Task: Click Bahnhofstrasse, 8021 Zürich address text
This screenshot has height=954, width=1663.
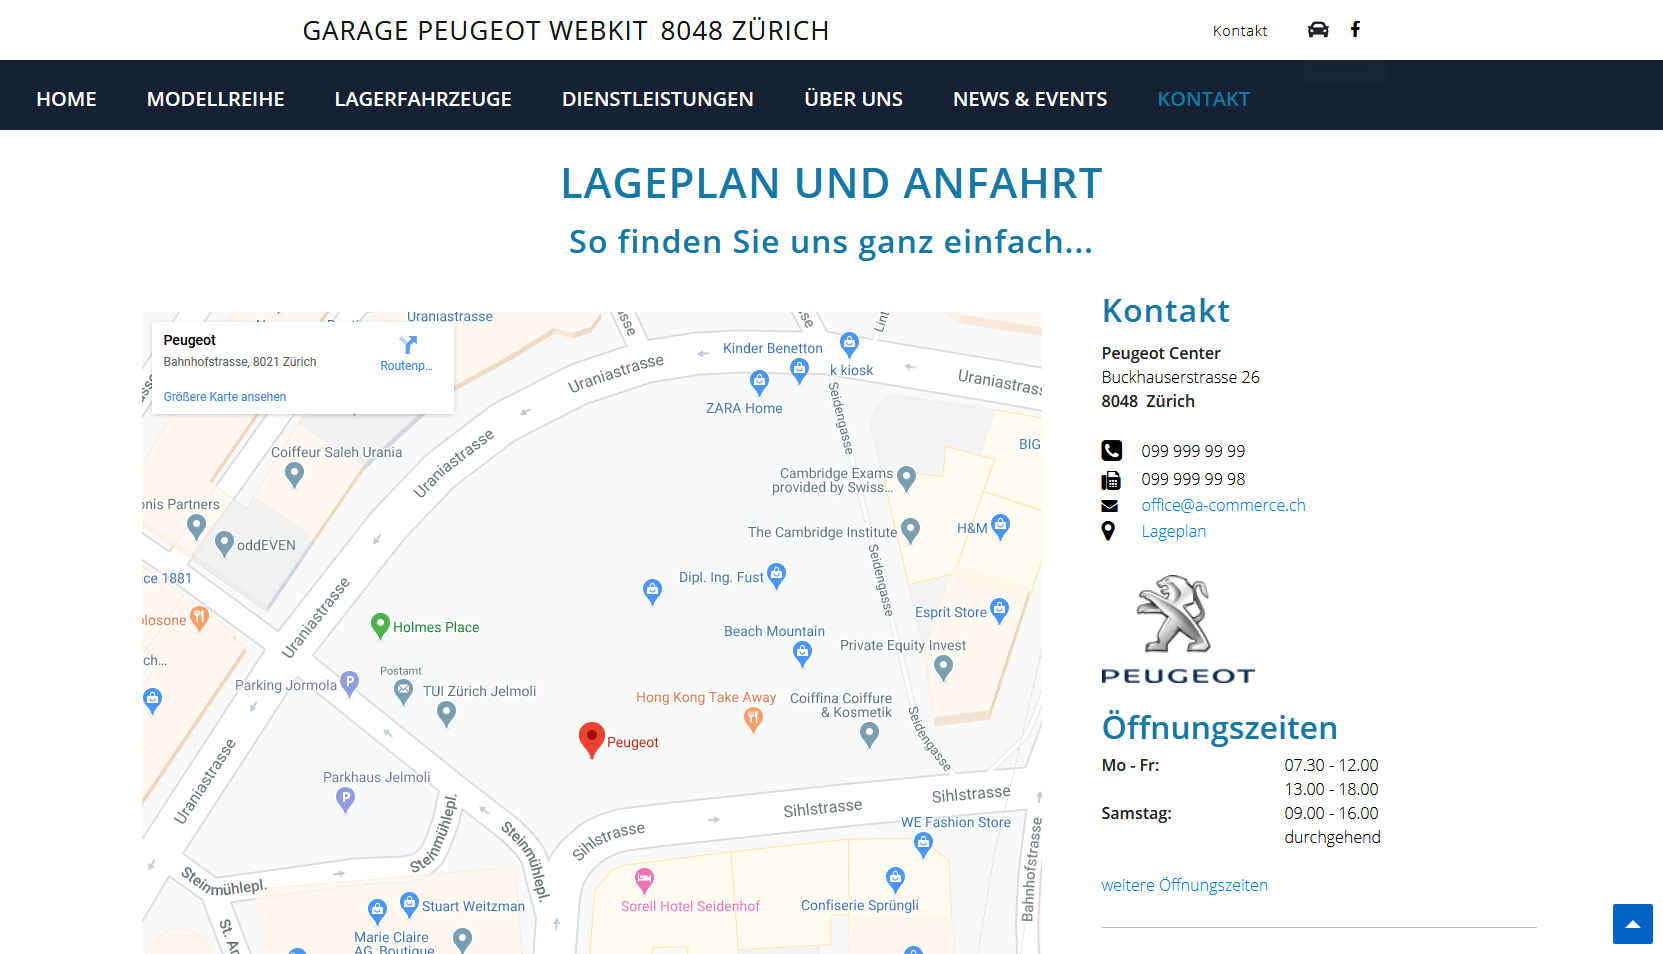Action: [x=240, y=362]
